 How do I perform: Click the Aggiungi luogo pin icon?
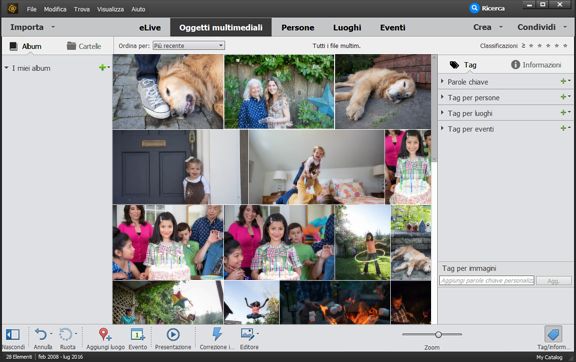(105, 334)
